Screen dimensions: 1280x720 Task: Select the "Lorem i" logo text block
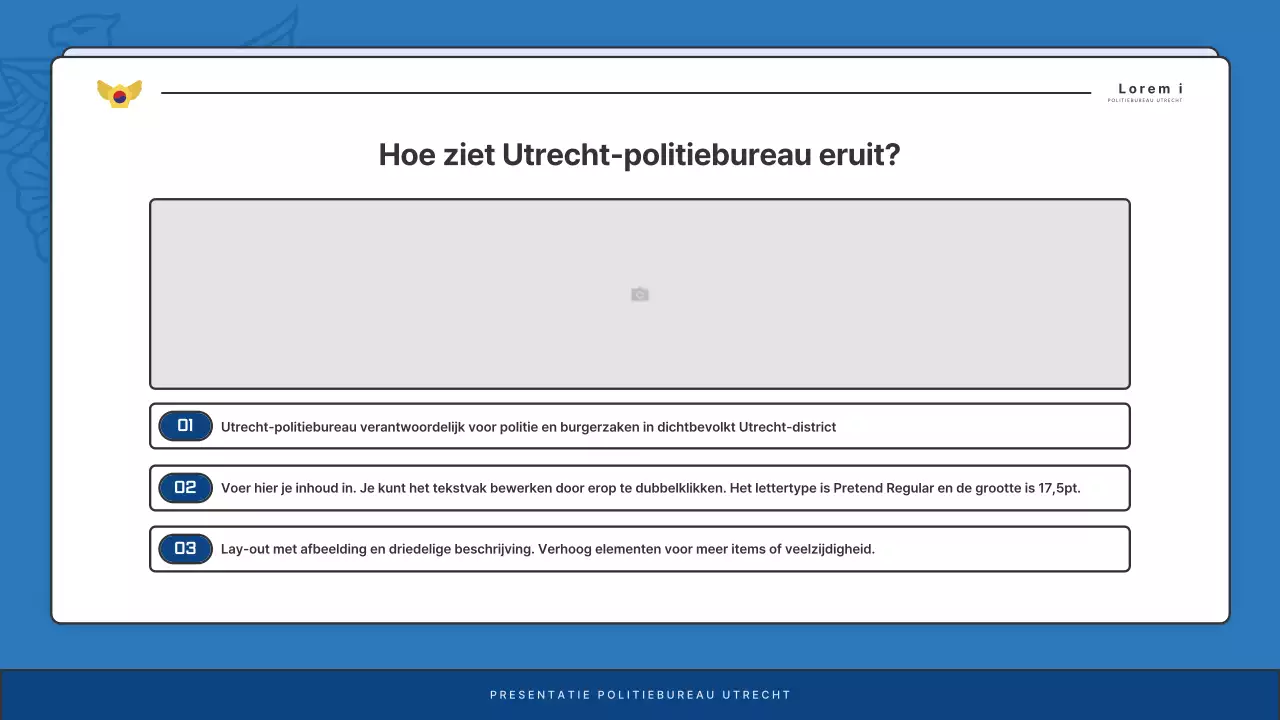point(1148,88)
